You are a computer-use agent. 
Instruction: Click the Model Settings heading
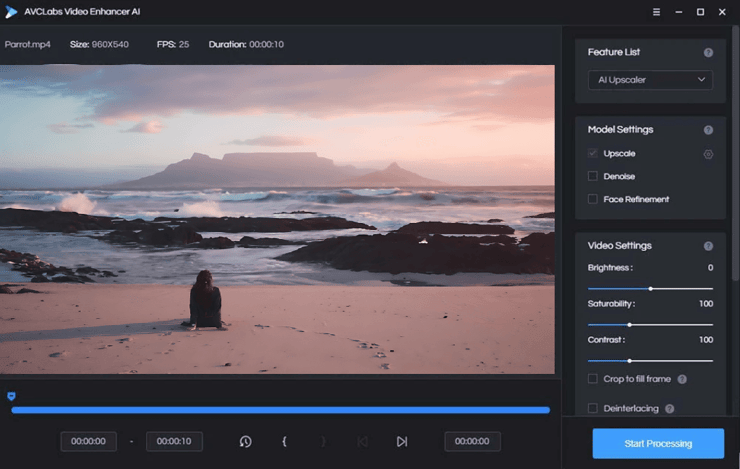620,129
